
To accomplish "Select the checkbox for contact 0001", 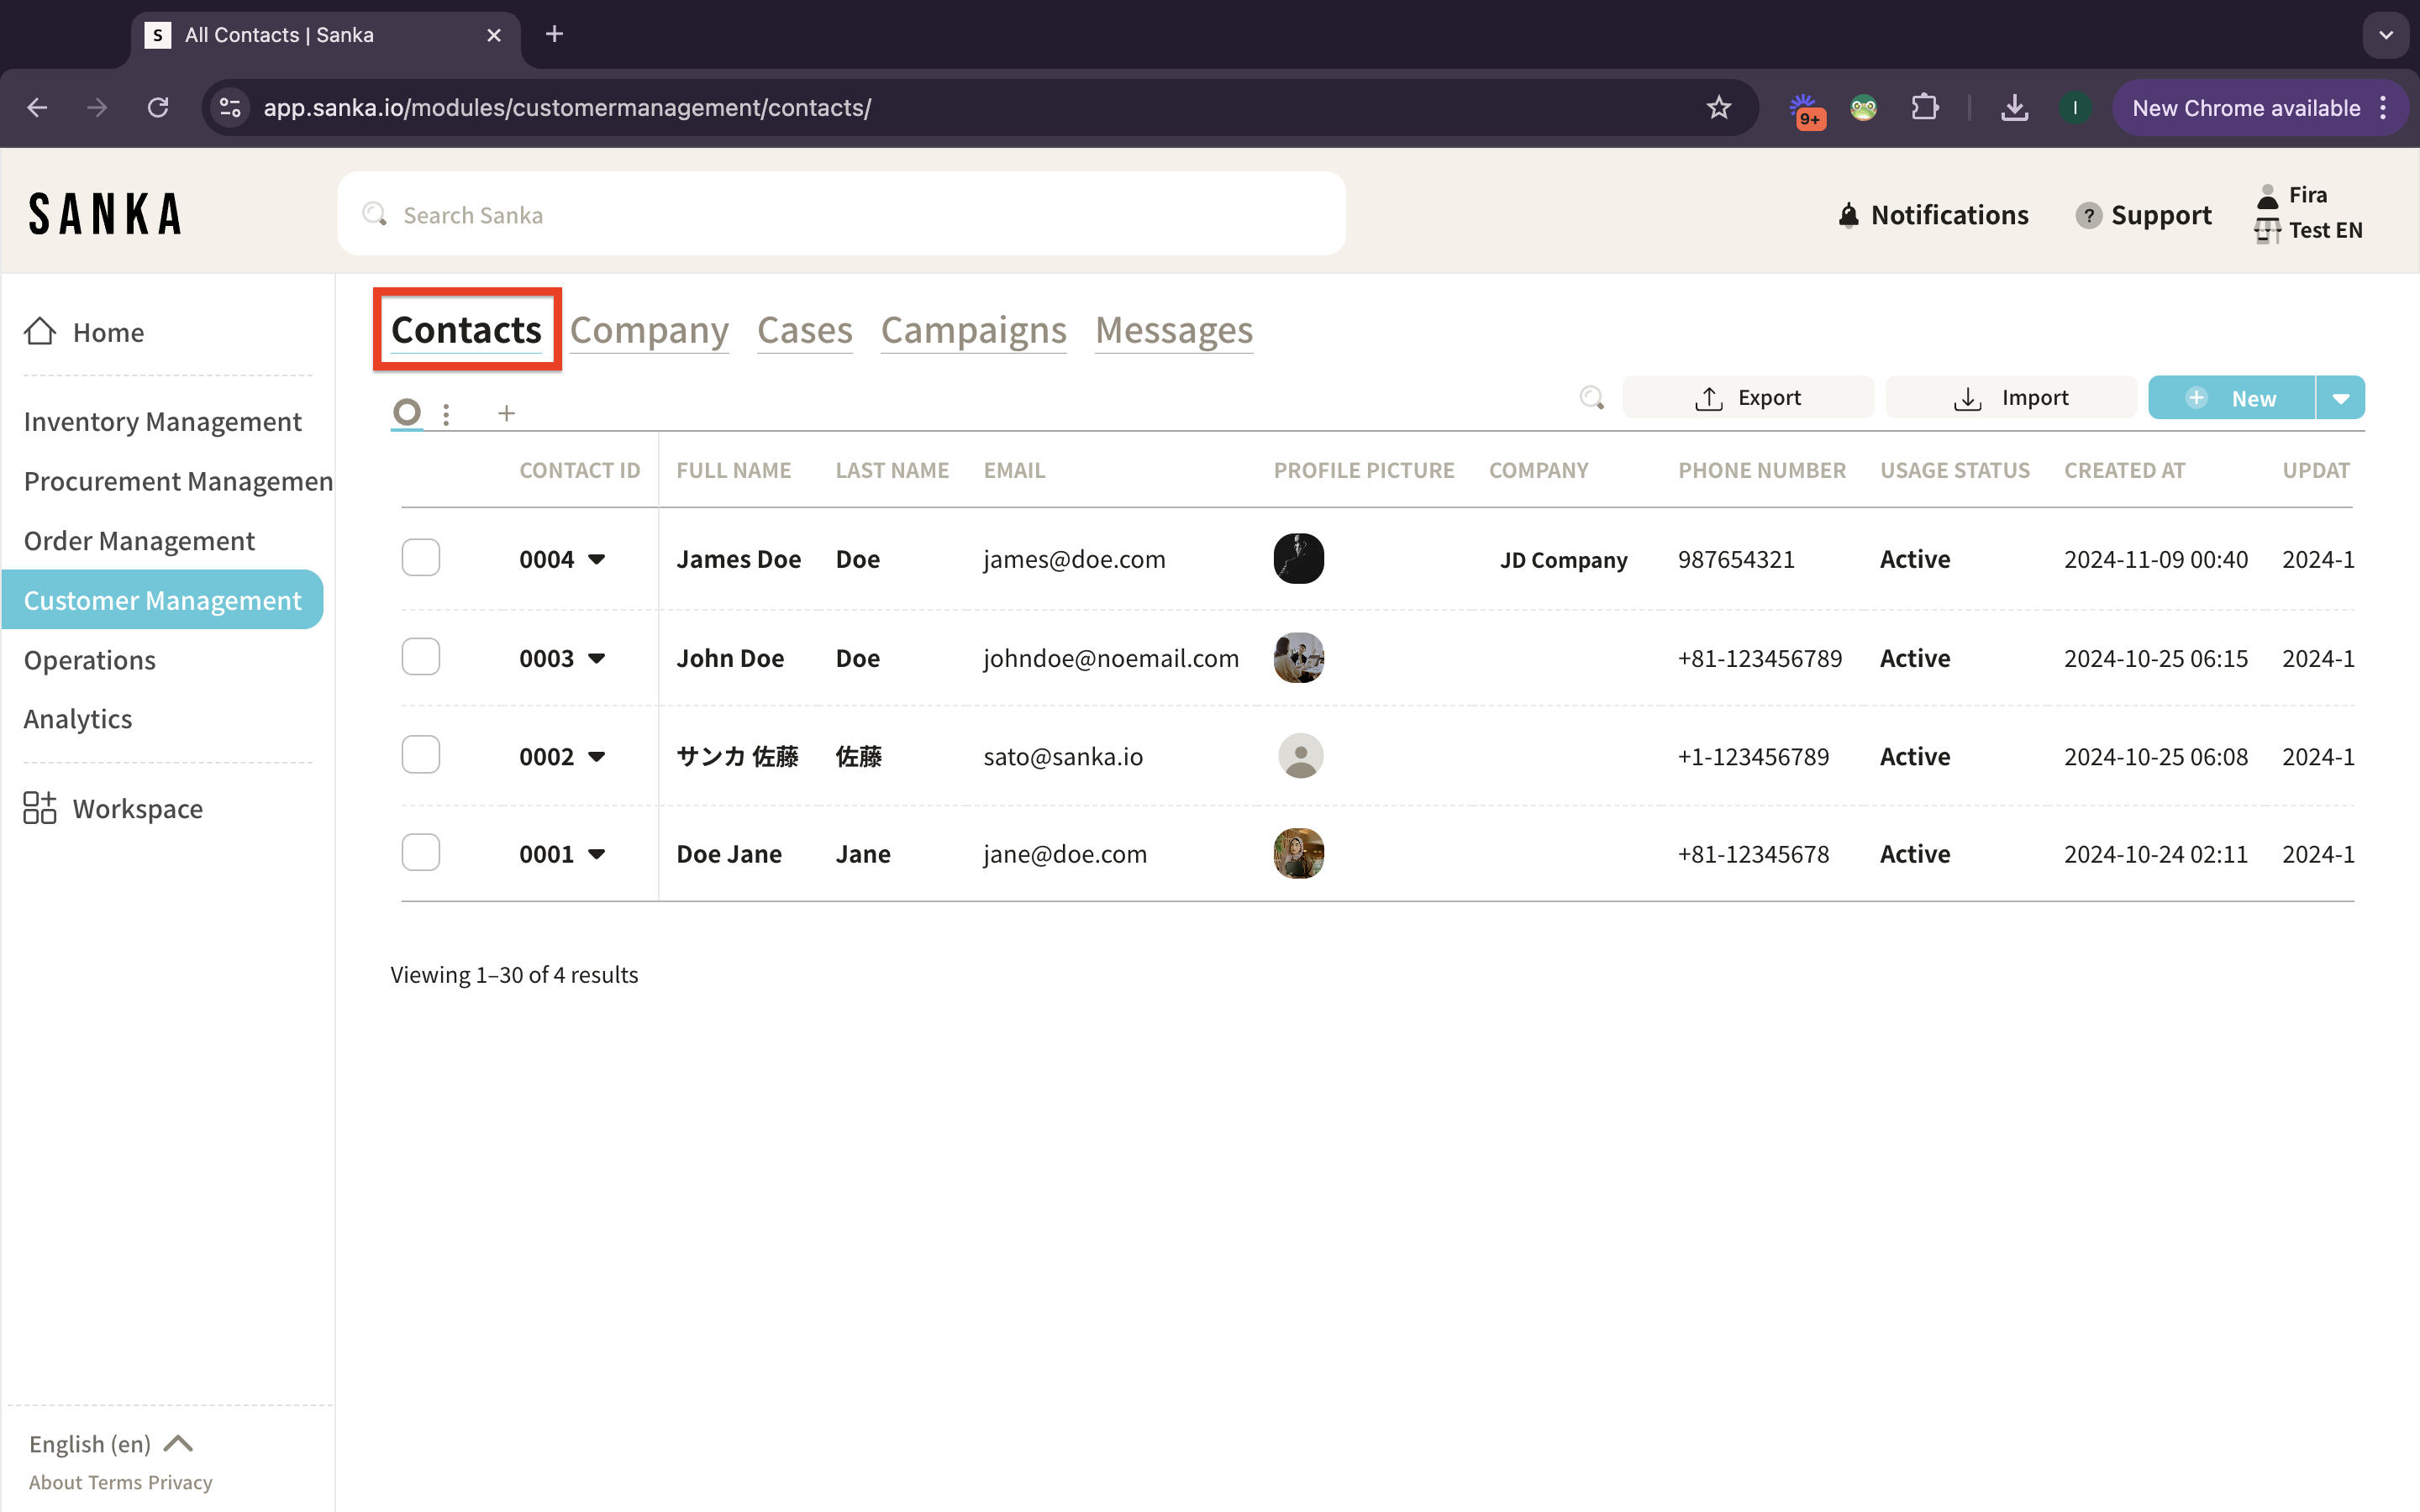I will coord(421,852).
